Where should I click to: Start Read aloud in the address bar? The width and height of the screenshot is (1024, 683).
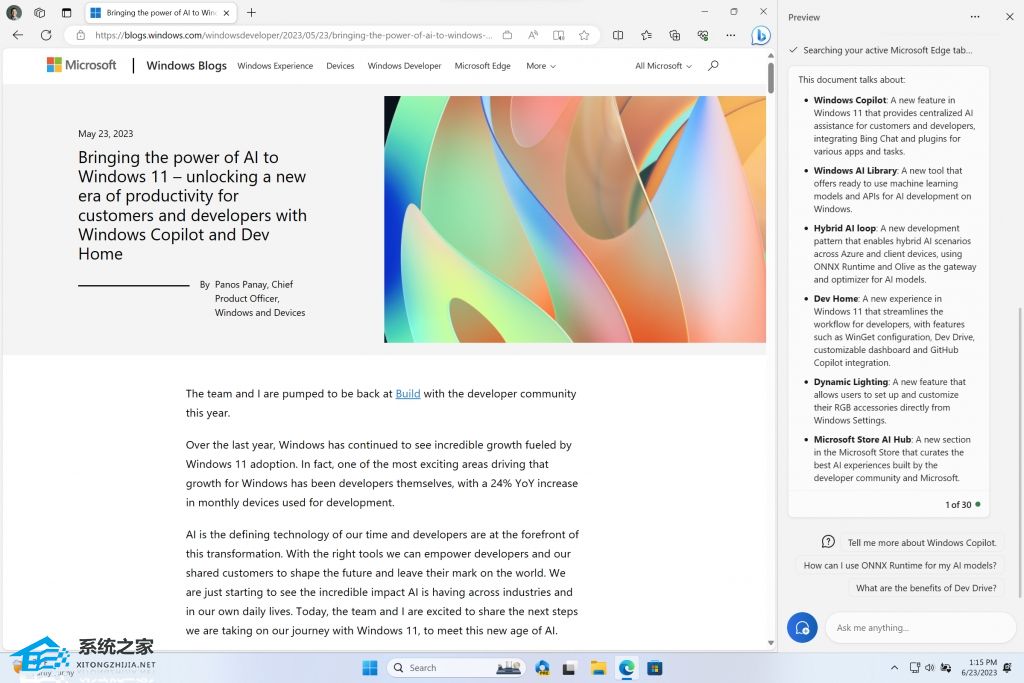tap(534, 34)
